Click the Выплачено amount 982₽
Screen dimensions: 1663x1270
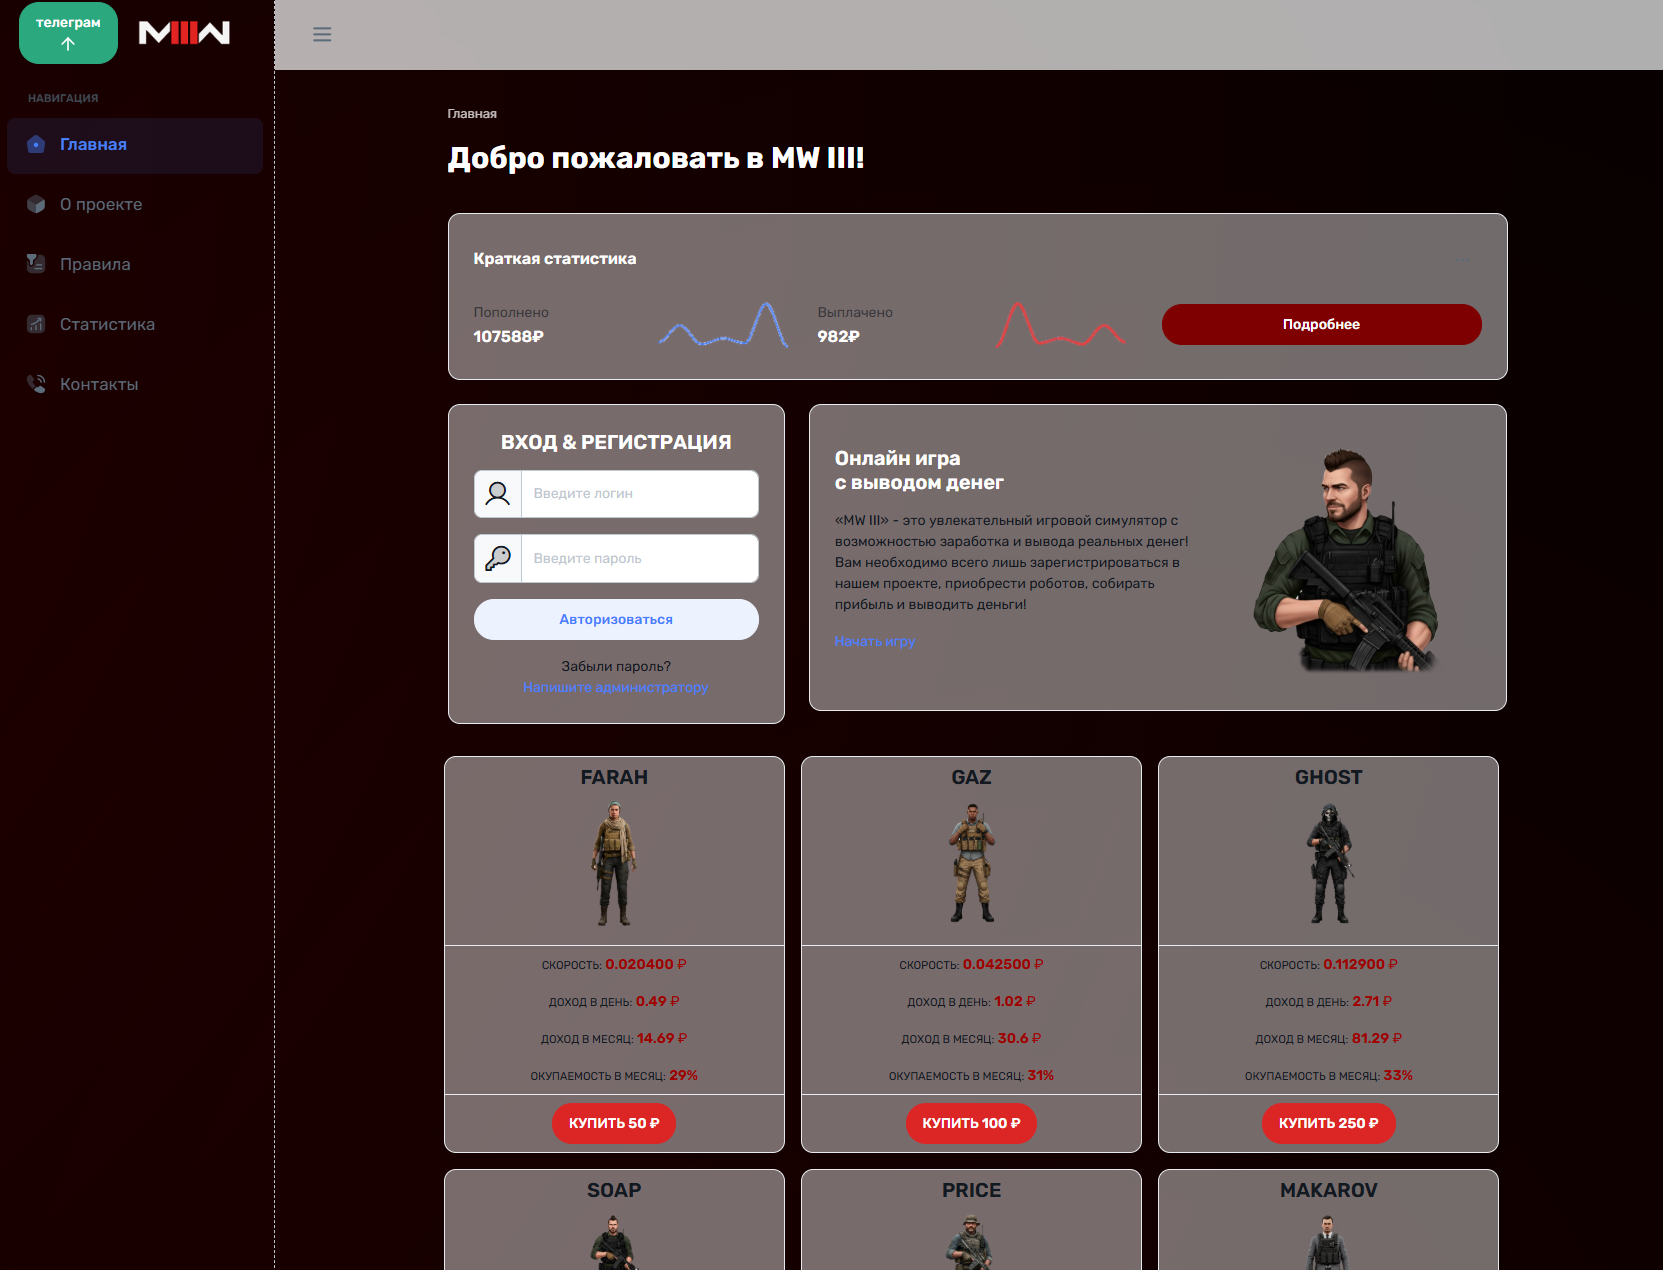[x=838, y=336]
